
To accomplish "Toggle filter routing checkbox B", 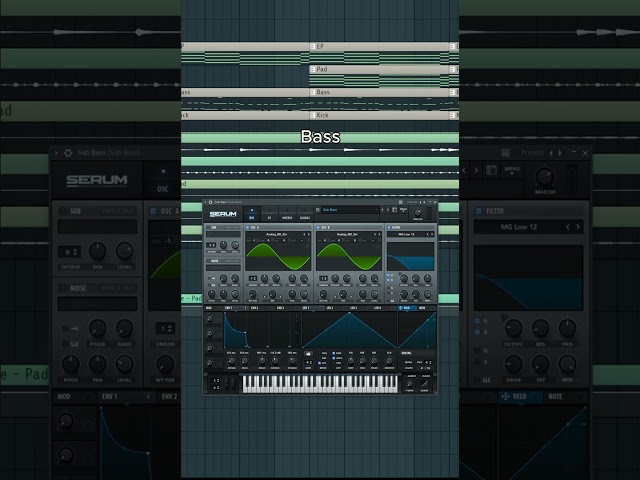I will click(x=388, y=280).
